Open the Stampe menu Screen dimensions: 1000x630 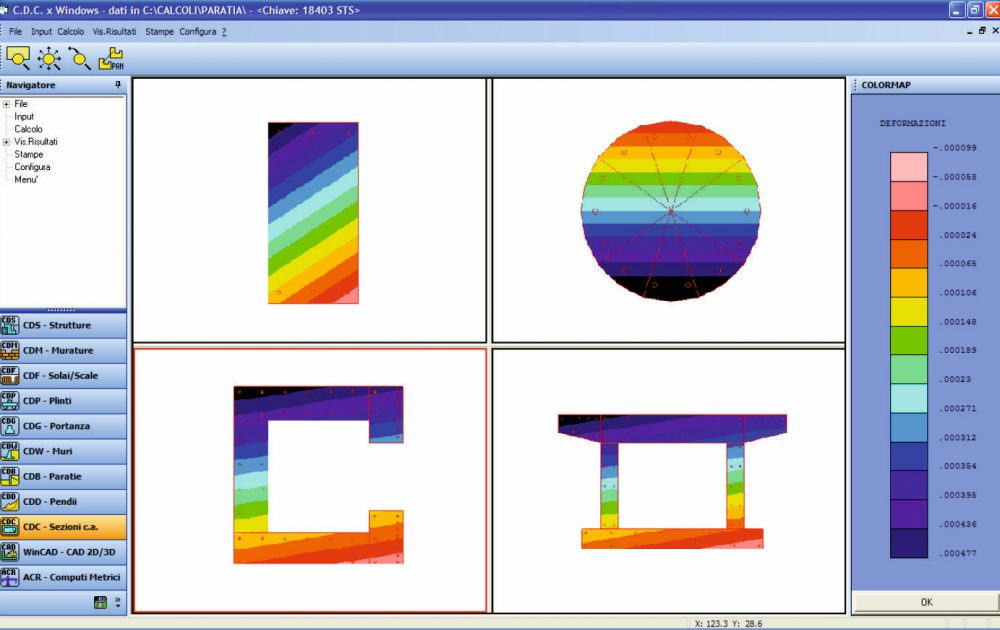[x=159, y=31]
